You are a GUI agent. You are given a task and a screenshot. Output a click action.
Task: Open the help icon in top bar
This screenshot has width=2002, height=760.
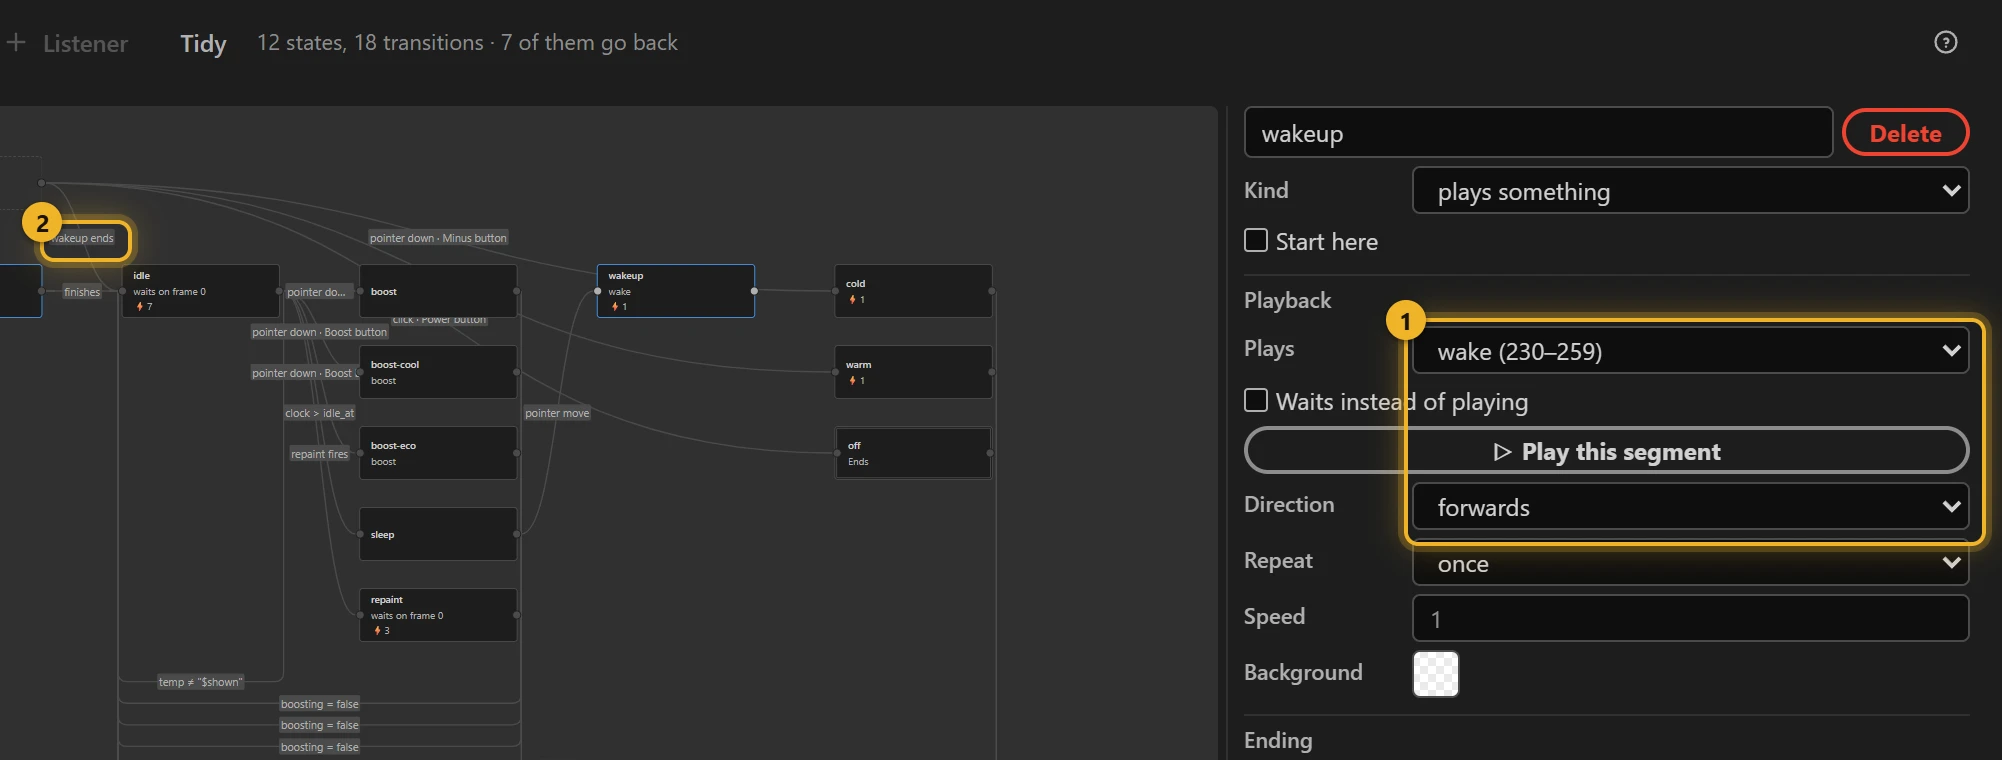[1945, 42]
